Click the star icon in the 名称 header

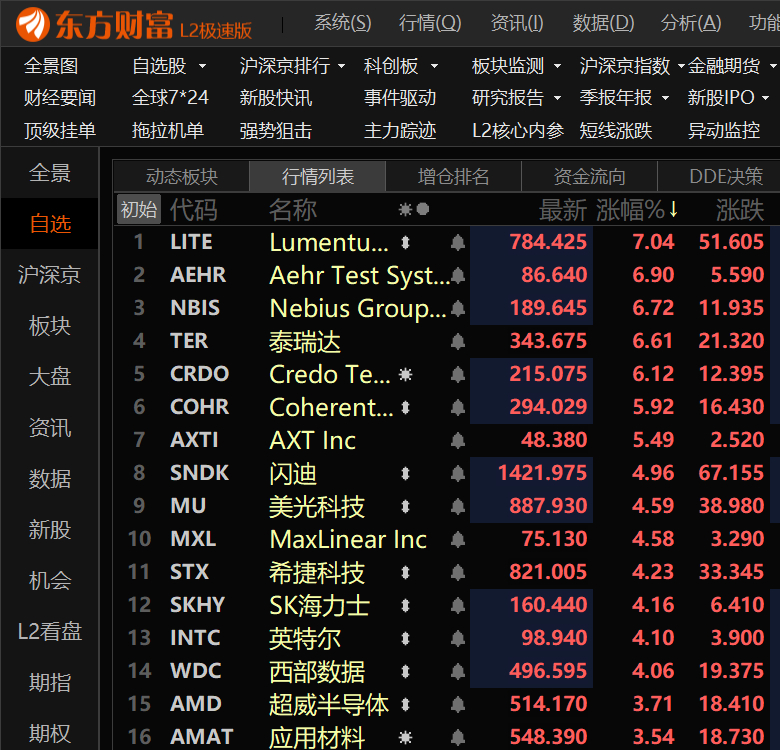pos(405,209)
